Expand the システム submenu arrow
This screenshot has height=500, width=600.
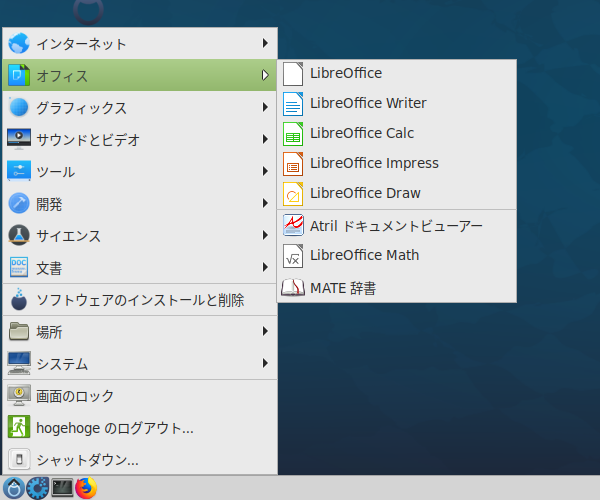[x=265, y=363]
